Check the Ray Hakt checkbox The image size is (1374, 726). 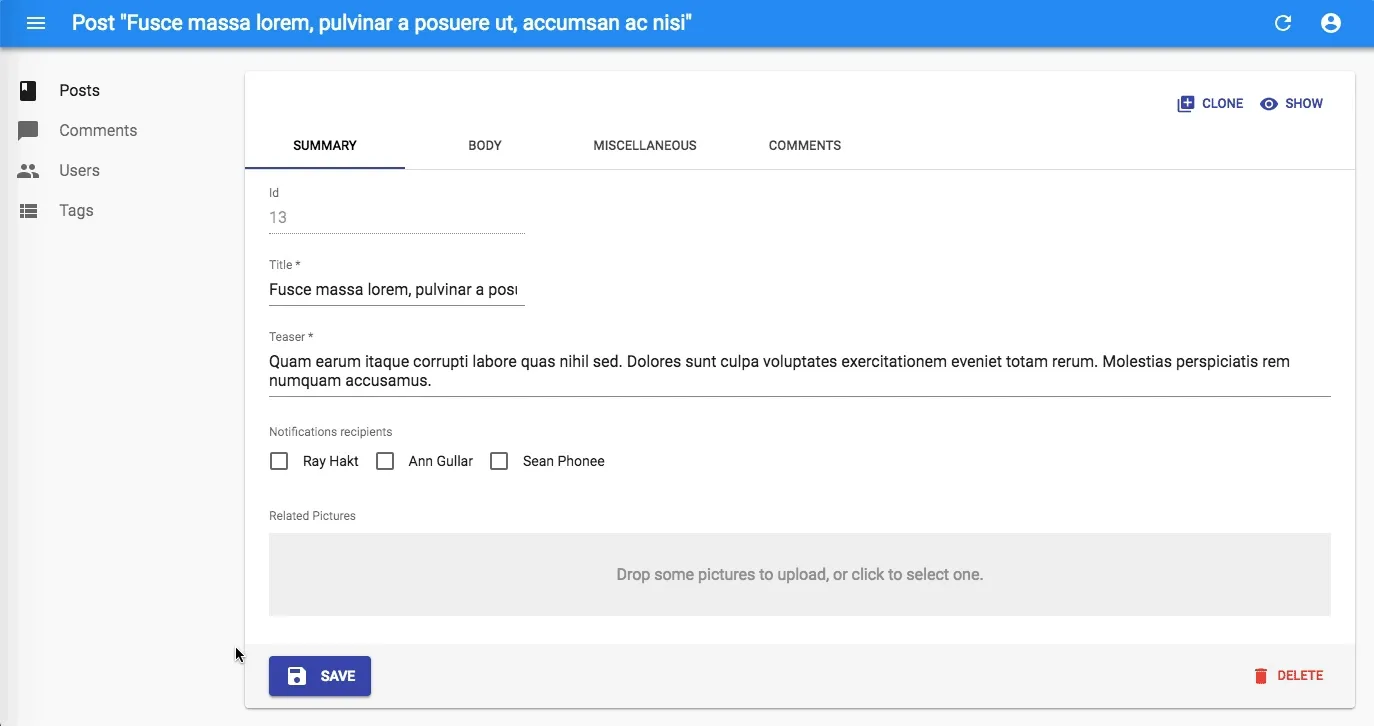coord(279,461)
